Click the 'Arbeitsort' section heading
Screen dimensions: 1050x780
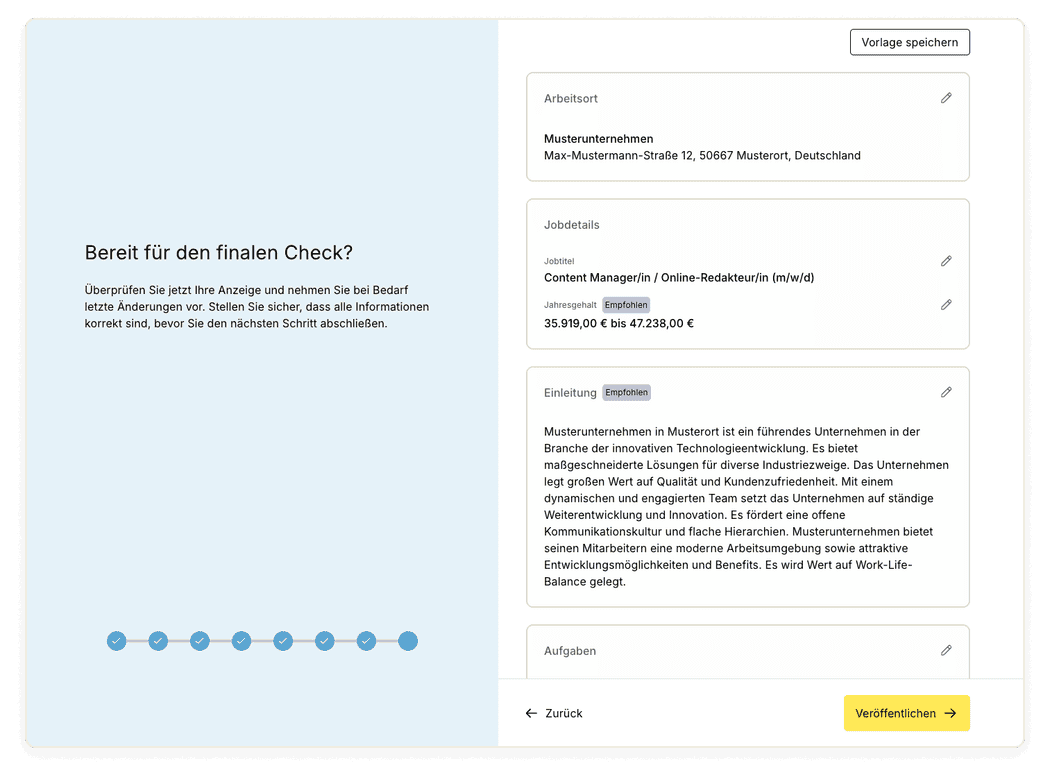click(571, 98)
